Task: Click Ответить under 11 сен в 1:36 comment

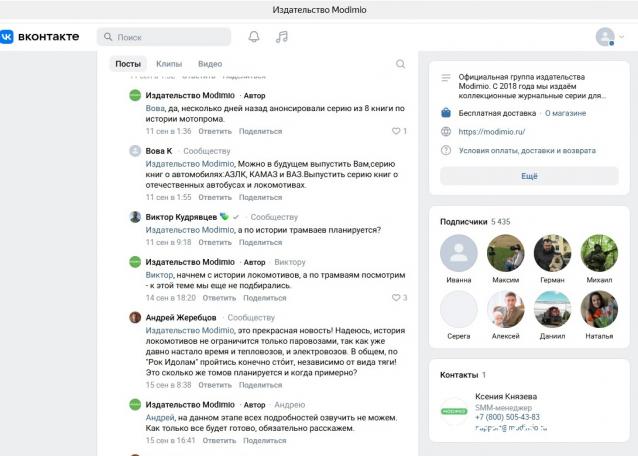Action: click(215, 131)
